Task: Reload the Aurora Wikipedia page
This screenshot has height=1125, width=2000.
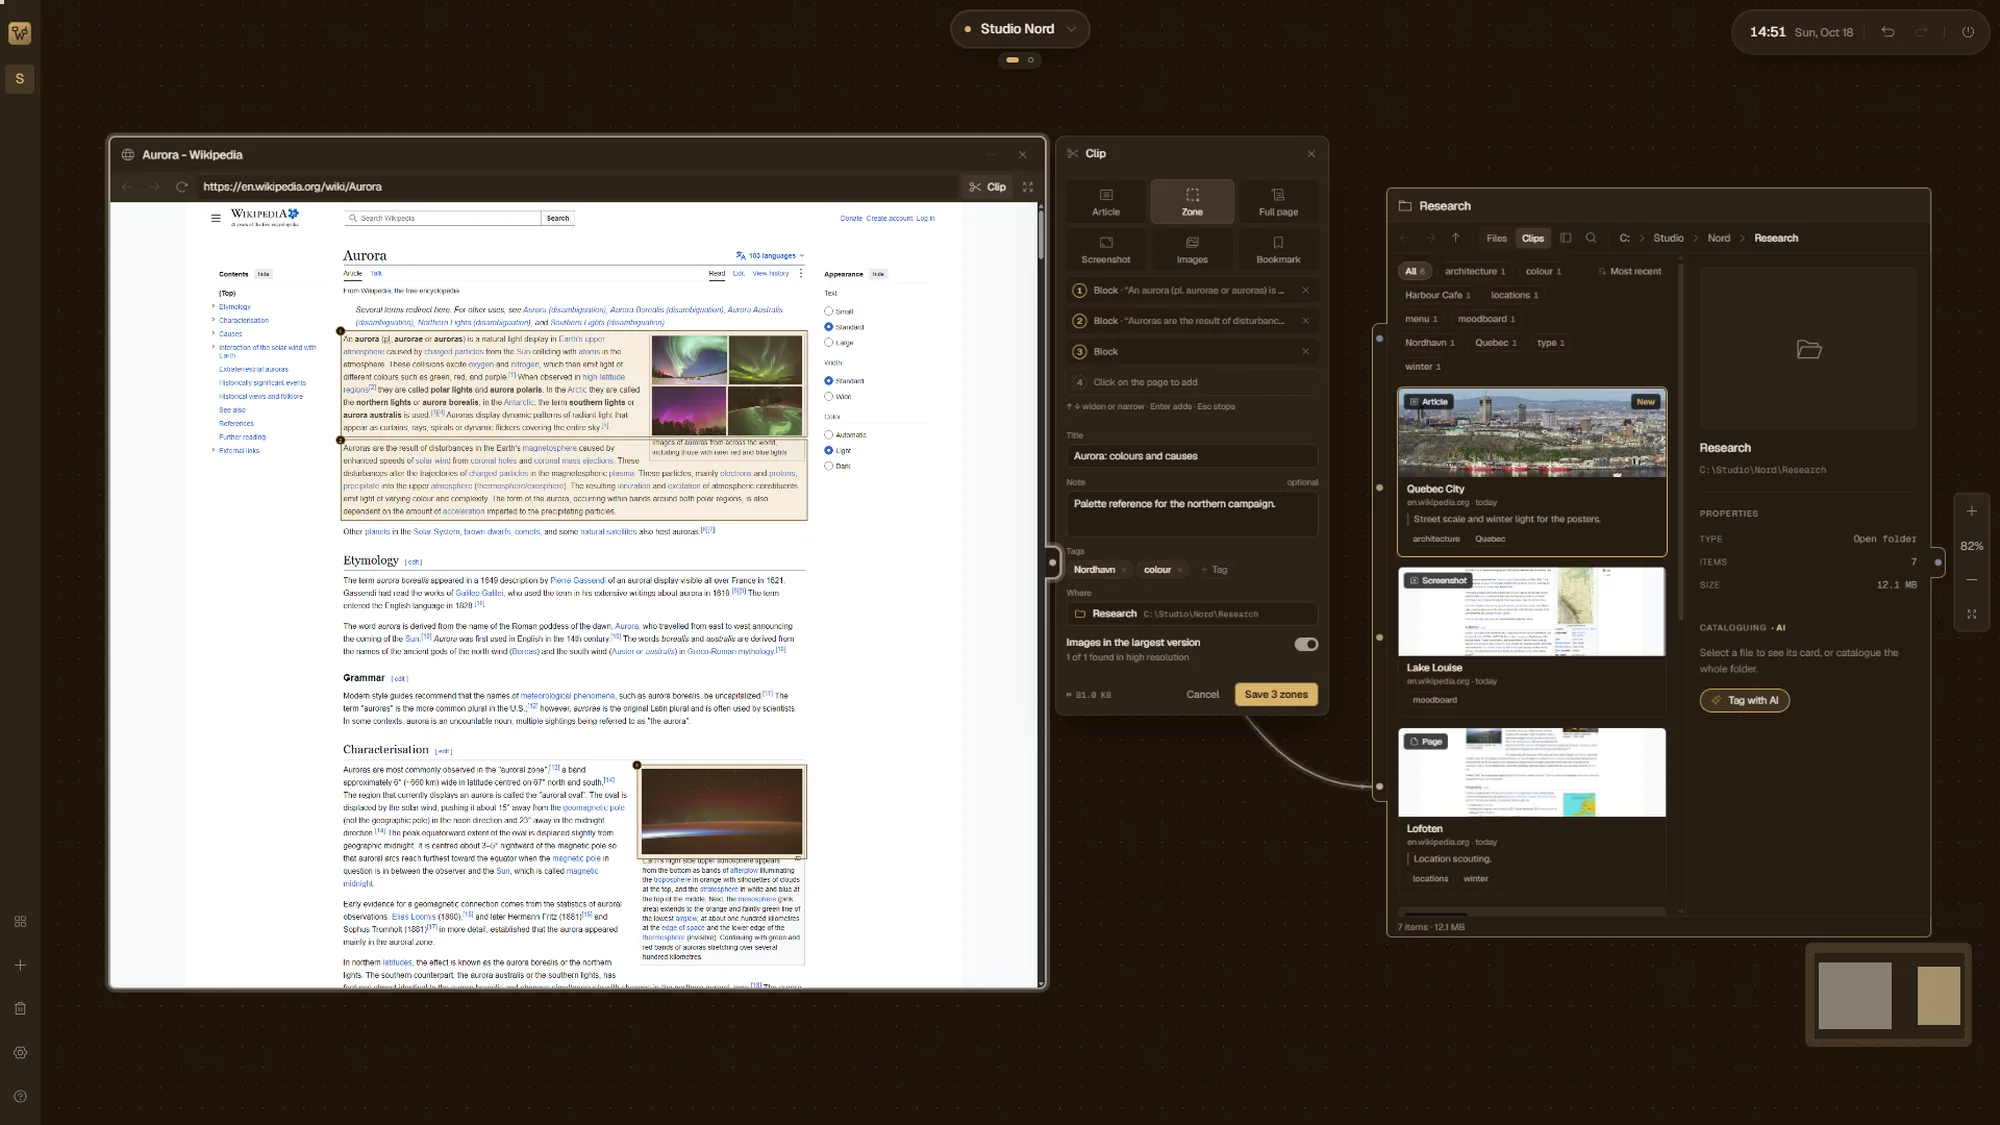Action: [x=182, y=187]
